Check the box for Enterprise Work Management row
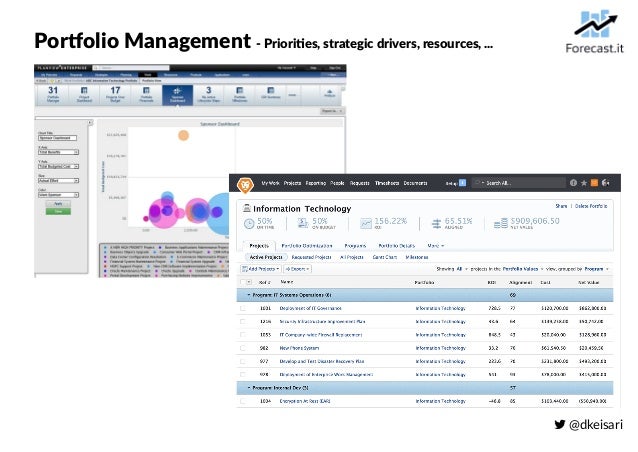Viewport: 638px width, 452px height. pos(243,374)
